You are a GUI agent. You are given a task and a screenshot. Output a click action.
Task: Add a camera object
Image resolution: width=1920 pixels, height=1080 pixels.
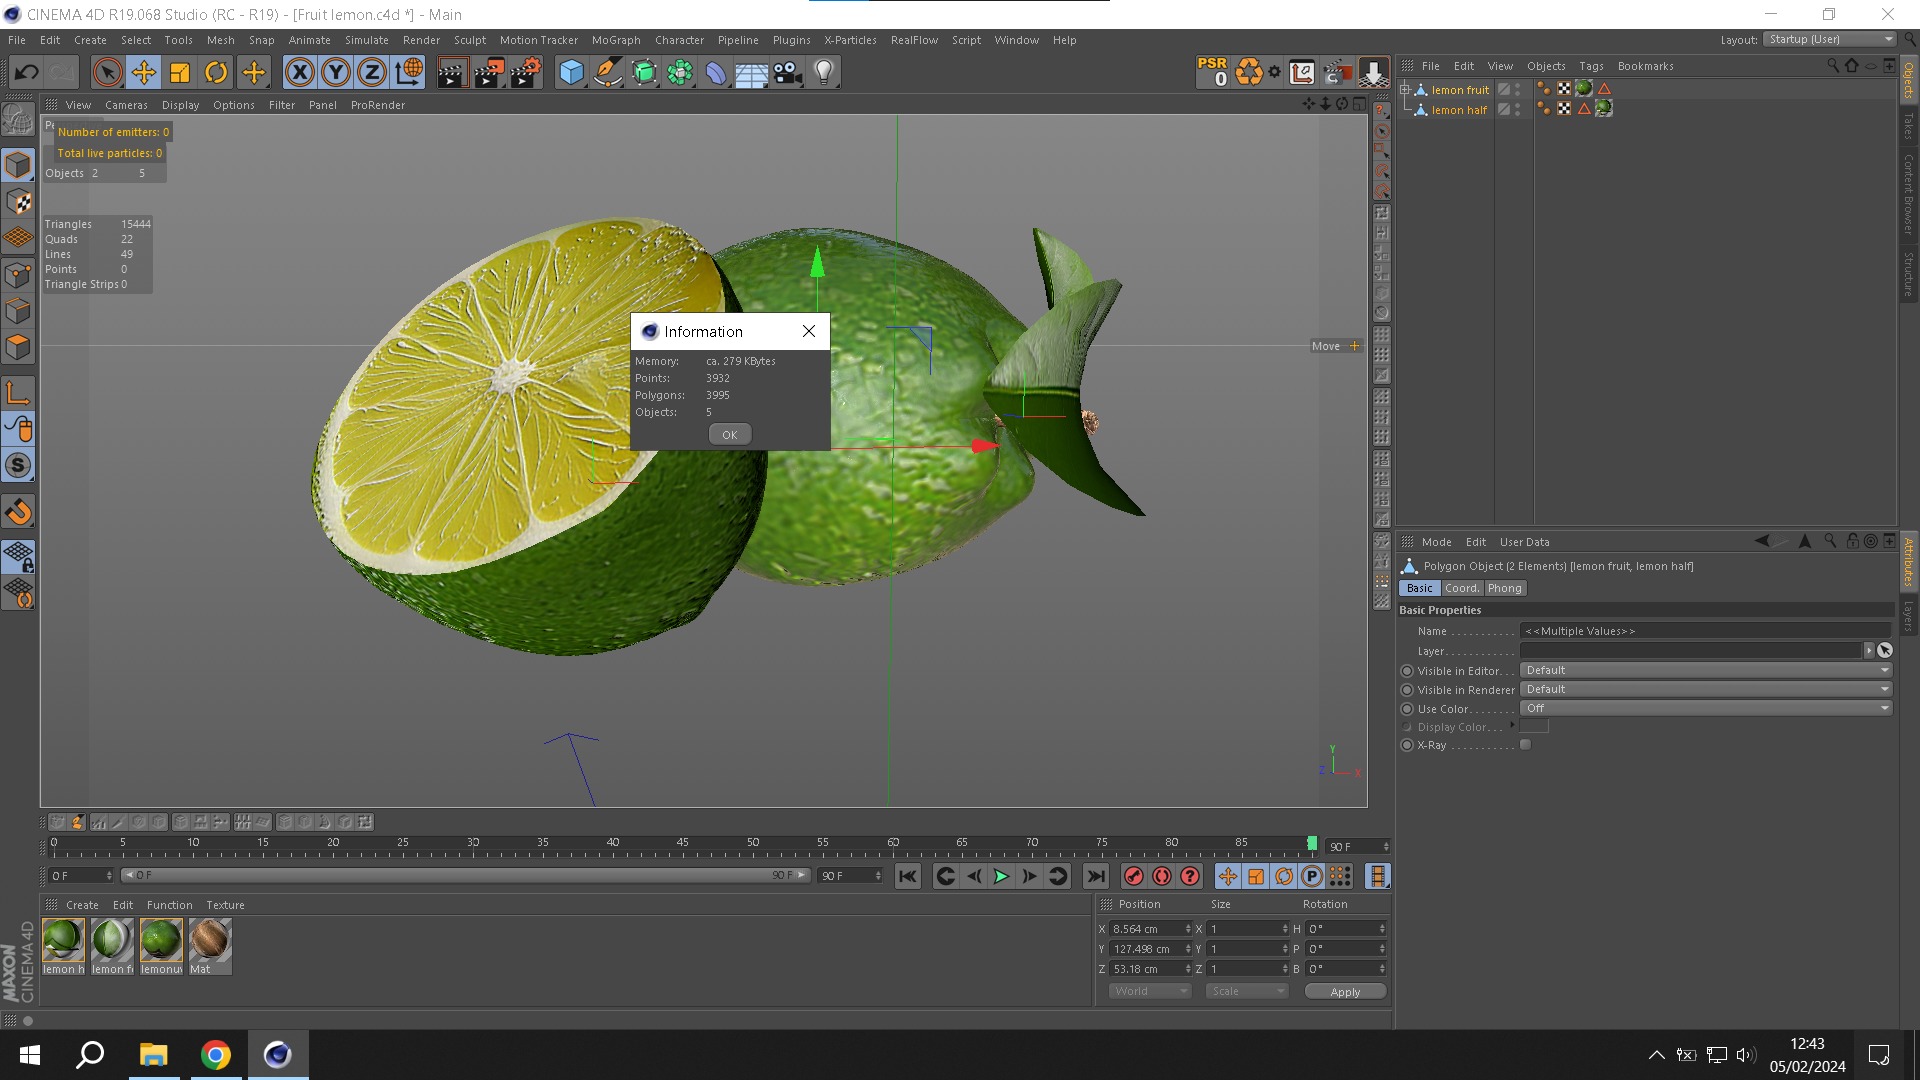[788, 72]
